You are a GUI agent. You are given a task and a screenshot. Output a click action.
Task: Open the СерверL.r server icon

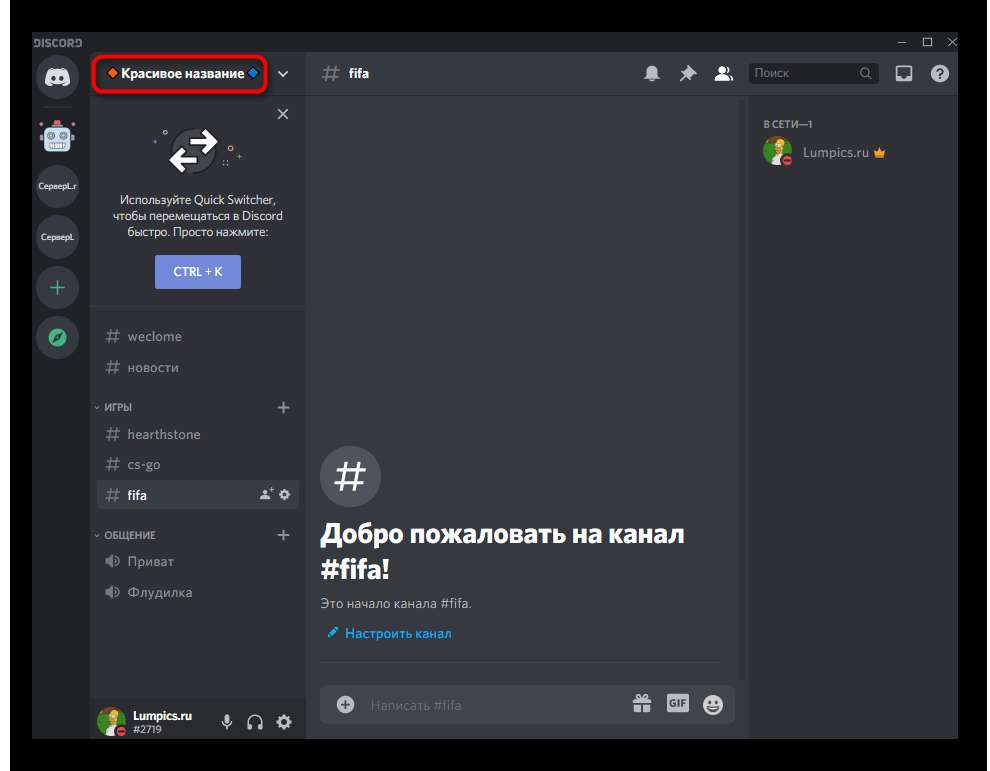(x=57, y=186)
